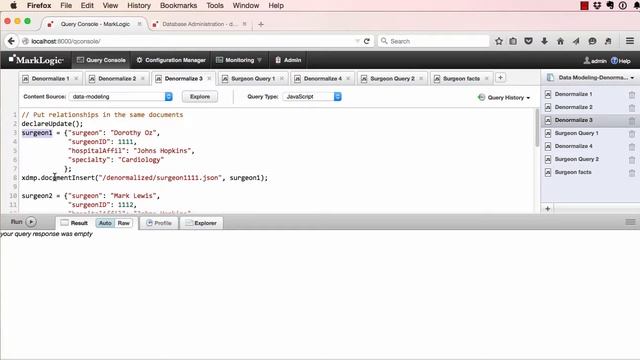
Task: Switch to Denormalize 4 tab
Action: [x=322, y=78]
